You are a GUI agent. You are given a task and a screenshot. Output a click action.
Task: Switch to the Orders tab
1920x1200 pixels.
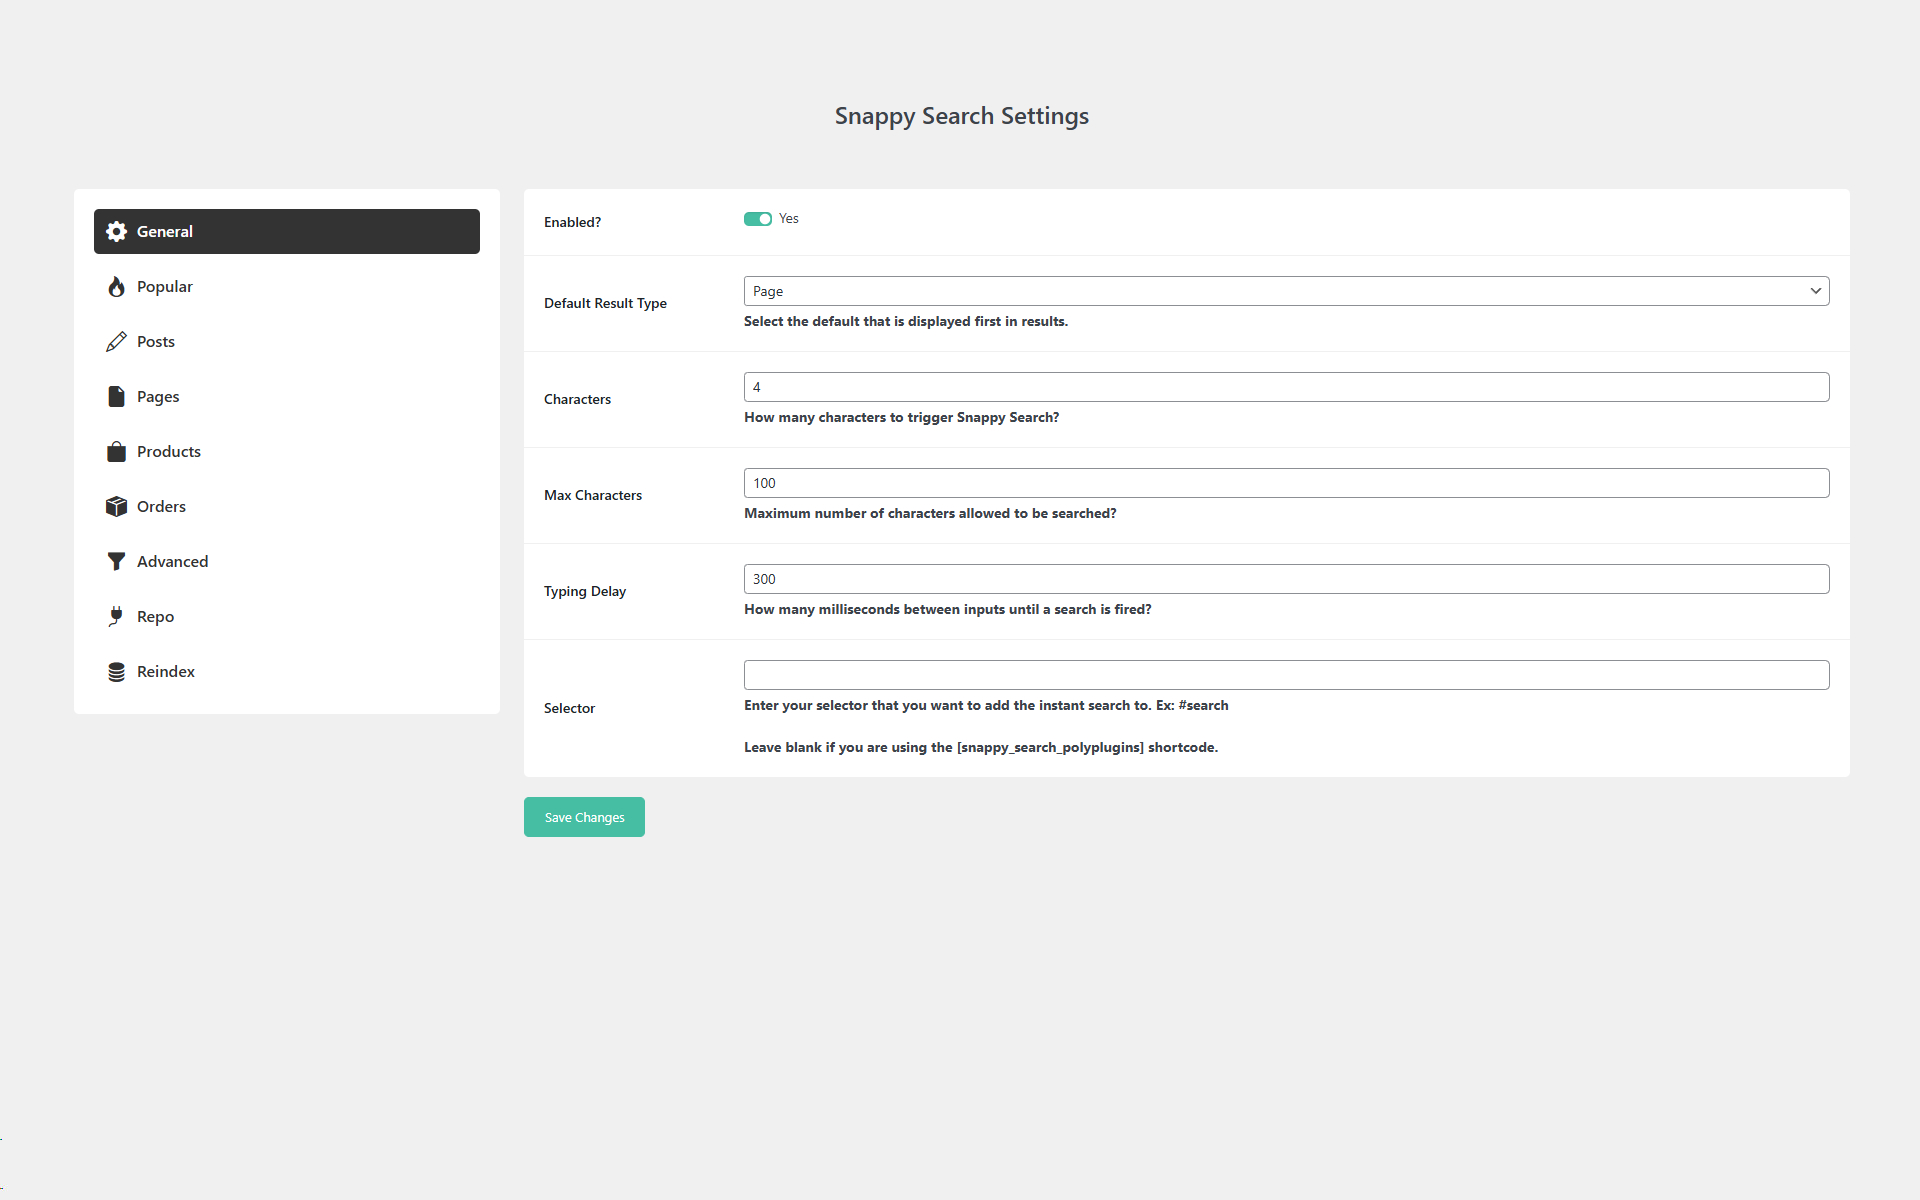pos(287,506)
